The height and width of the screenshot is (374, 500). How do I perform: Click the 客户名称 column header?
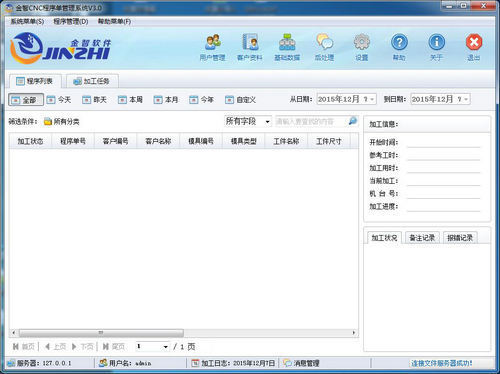[x=158, y=141]
